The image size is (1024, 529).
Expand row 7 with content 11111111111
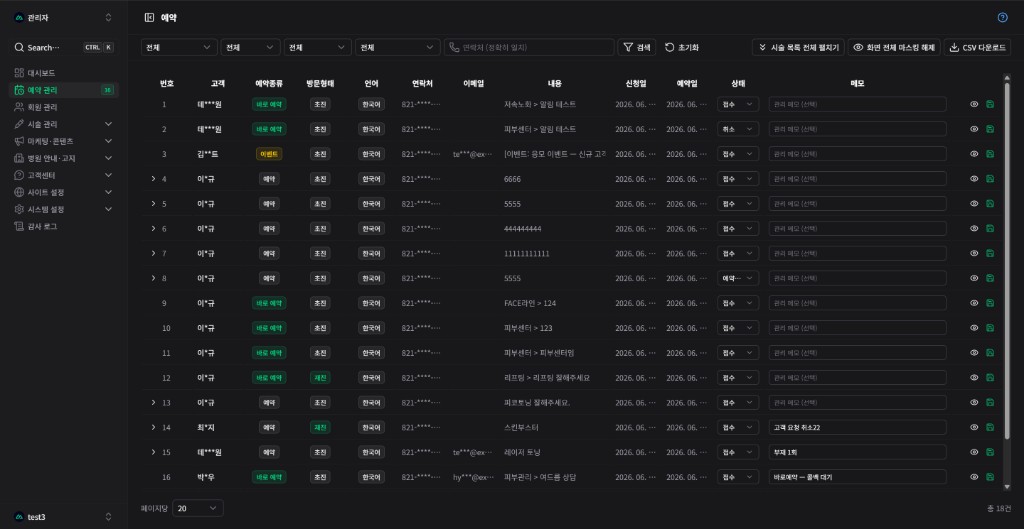point(153,253)
